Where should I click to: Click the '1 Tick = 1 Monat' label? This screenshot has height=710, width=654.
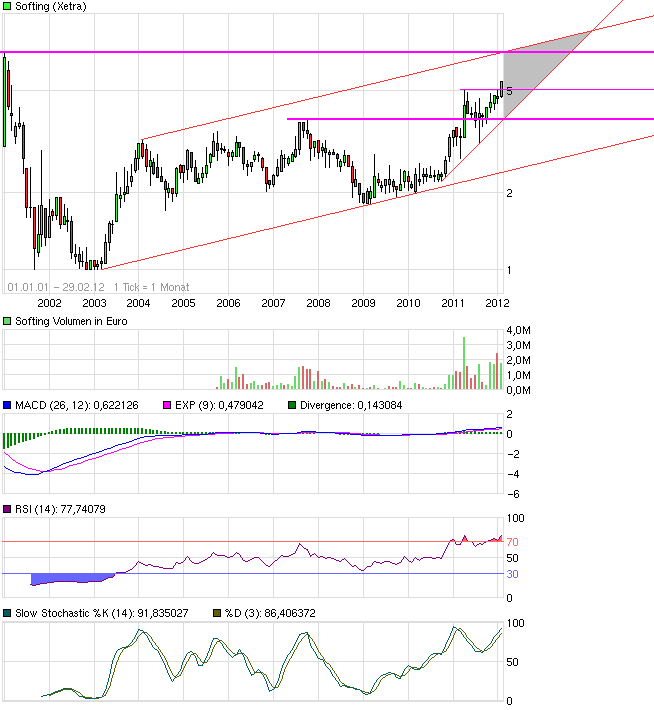click(x=151, y=287)
